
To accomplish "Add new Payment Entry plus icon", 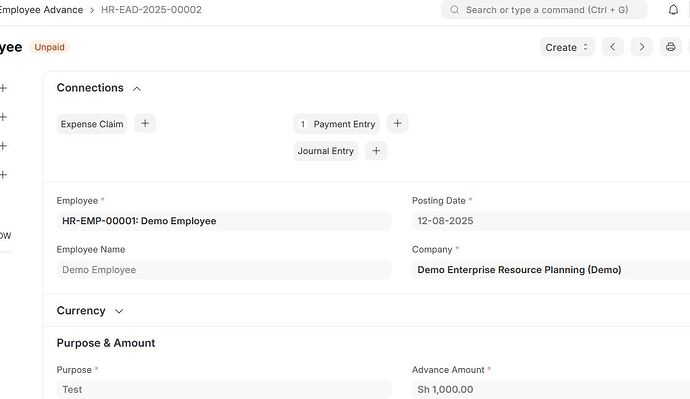I will point(397,124).
